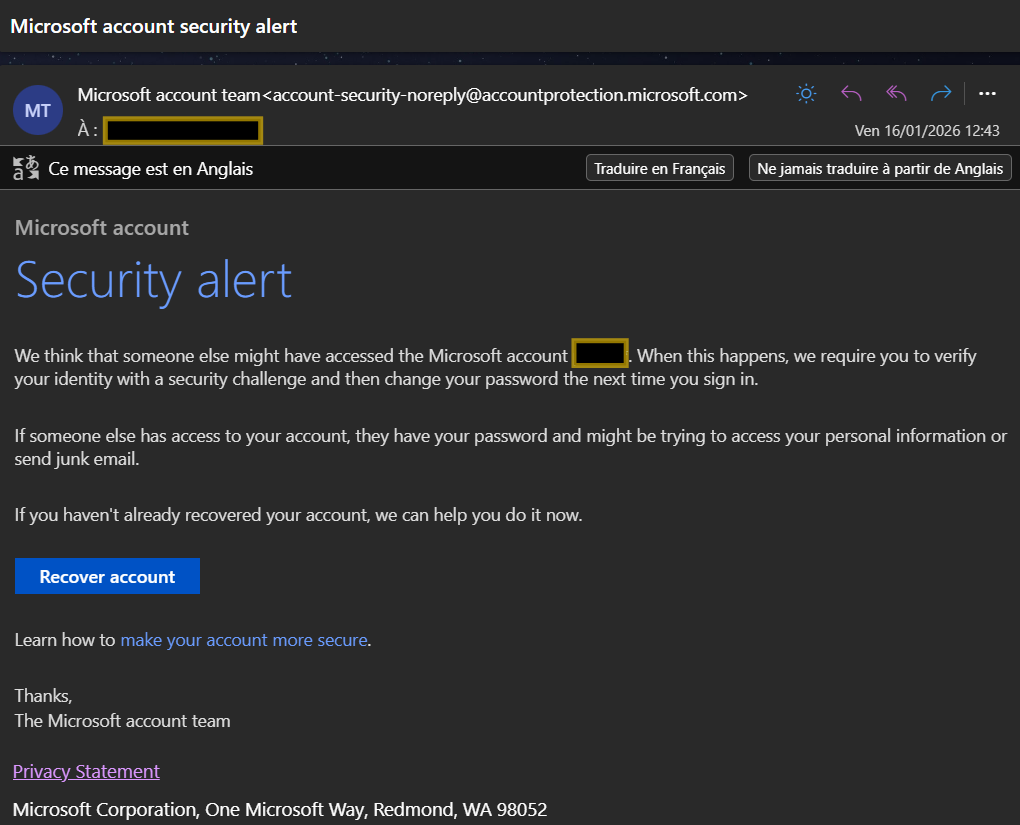The image size is (1020, 825).
Task: Click the Security alert heading
Action: pos(154,281)
